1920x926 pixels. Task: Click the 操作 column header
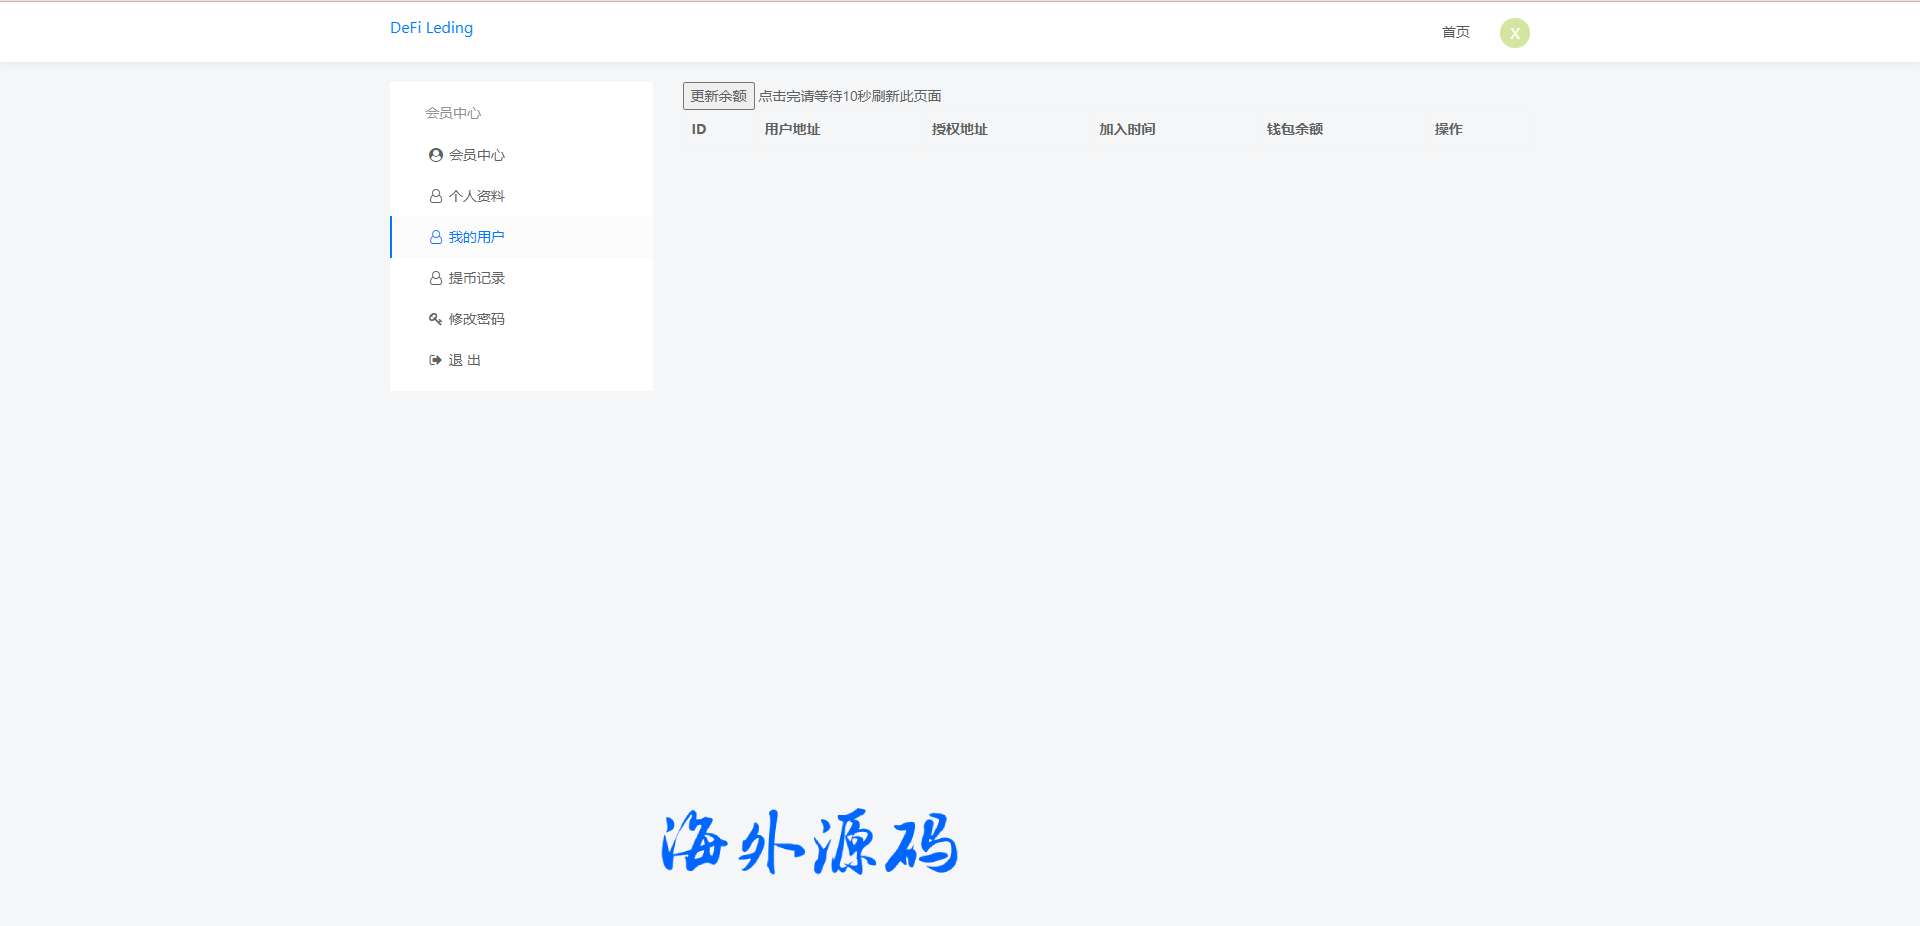coord(1448,129)
